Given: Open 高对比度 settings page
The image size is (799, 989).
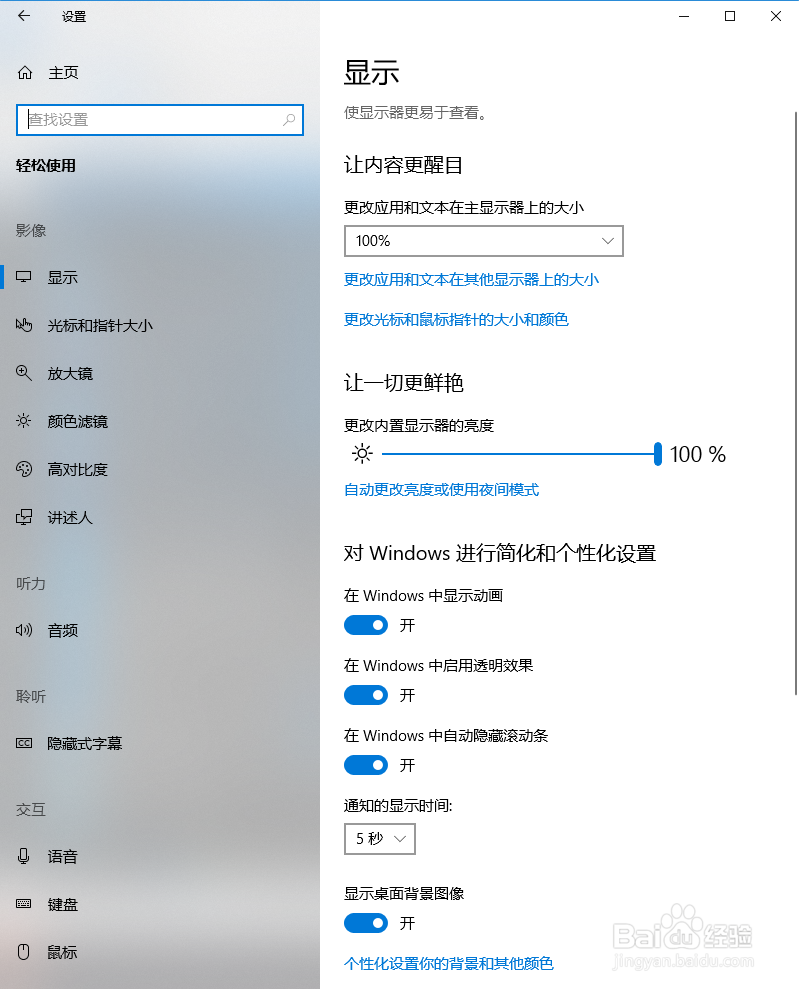Looking at the screenshot, I should (x=78, y=469).
